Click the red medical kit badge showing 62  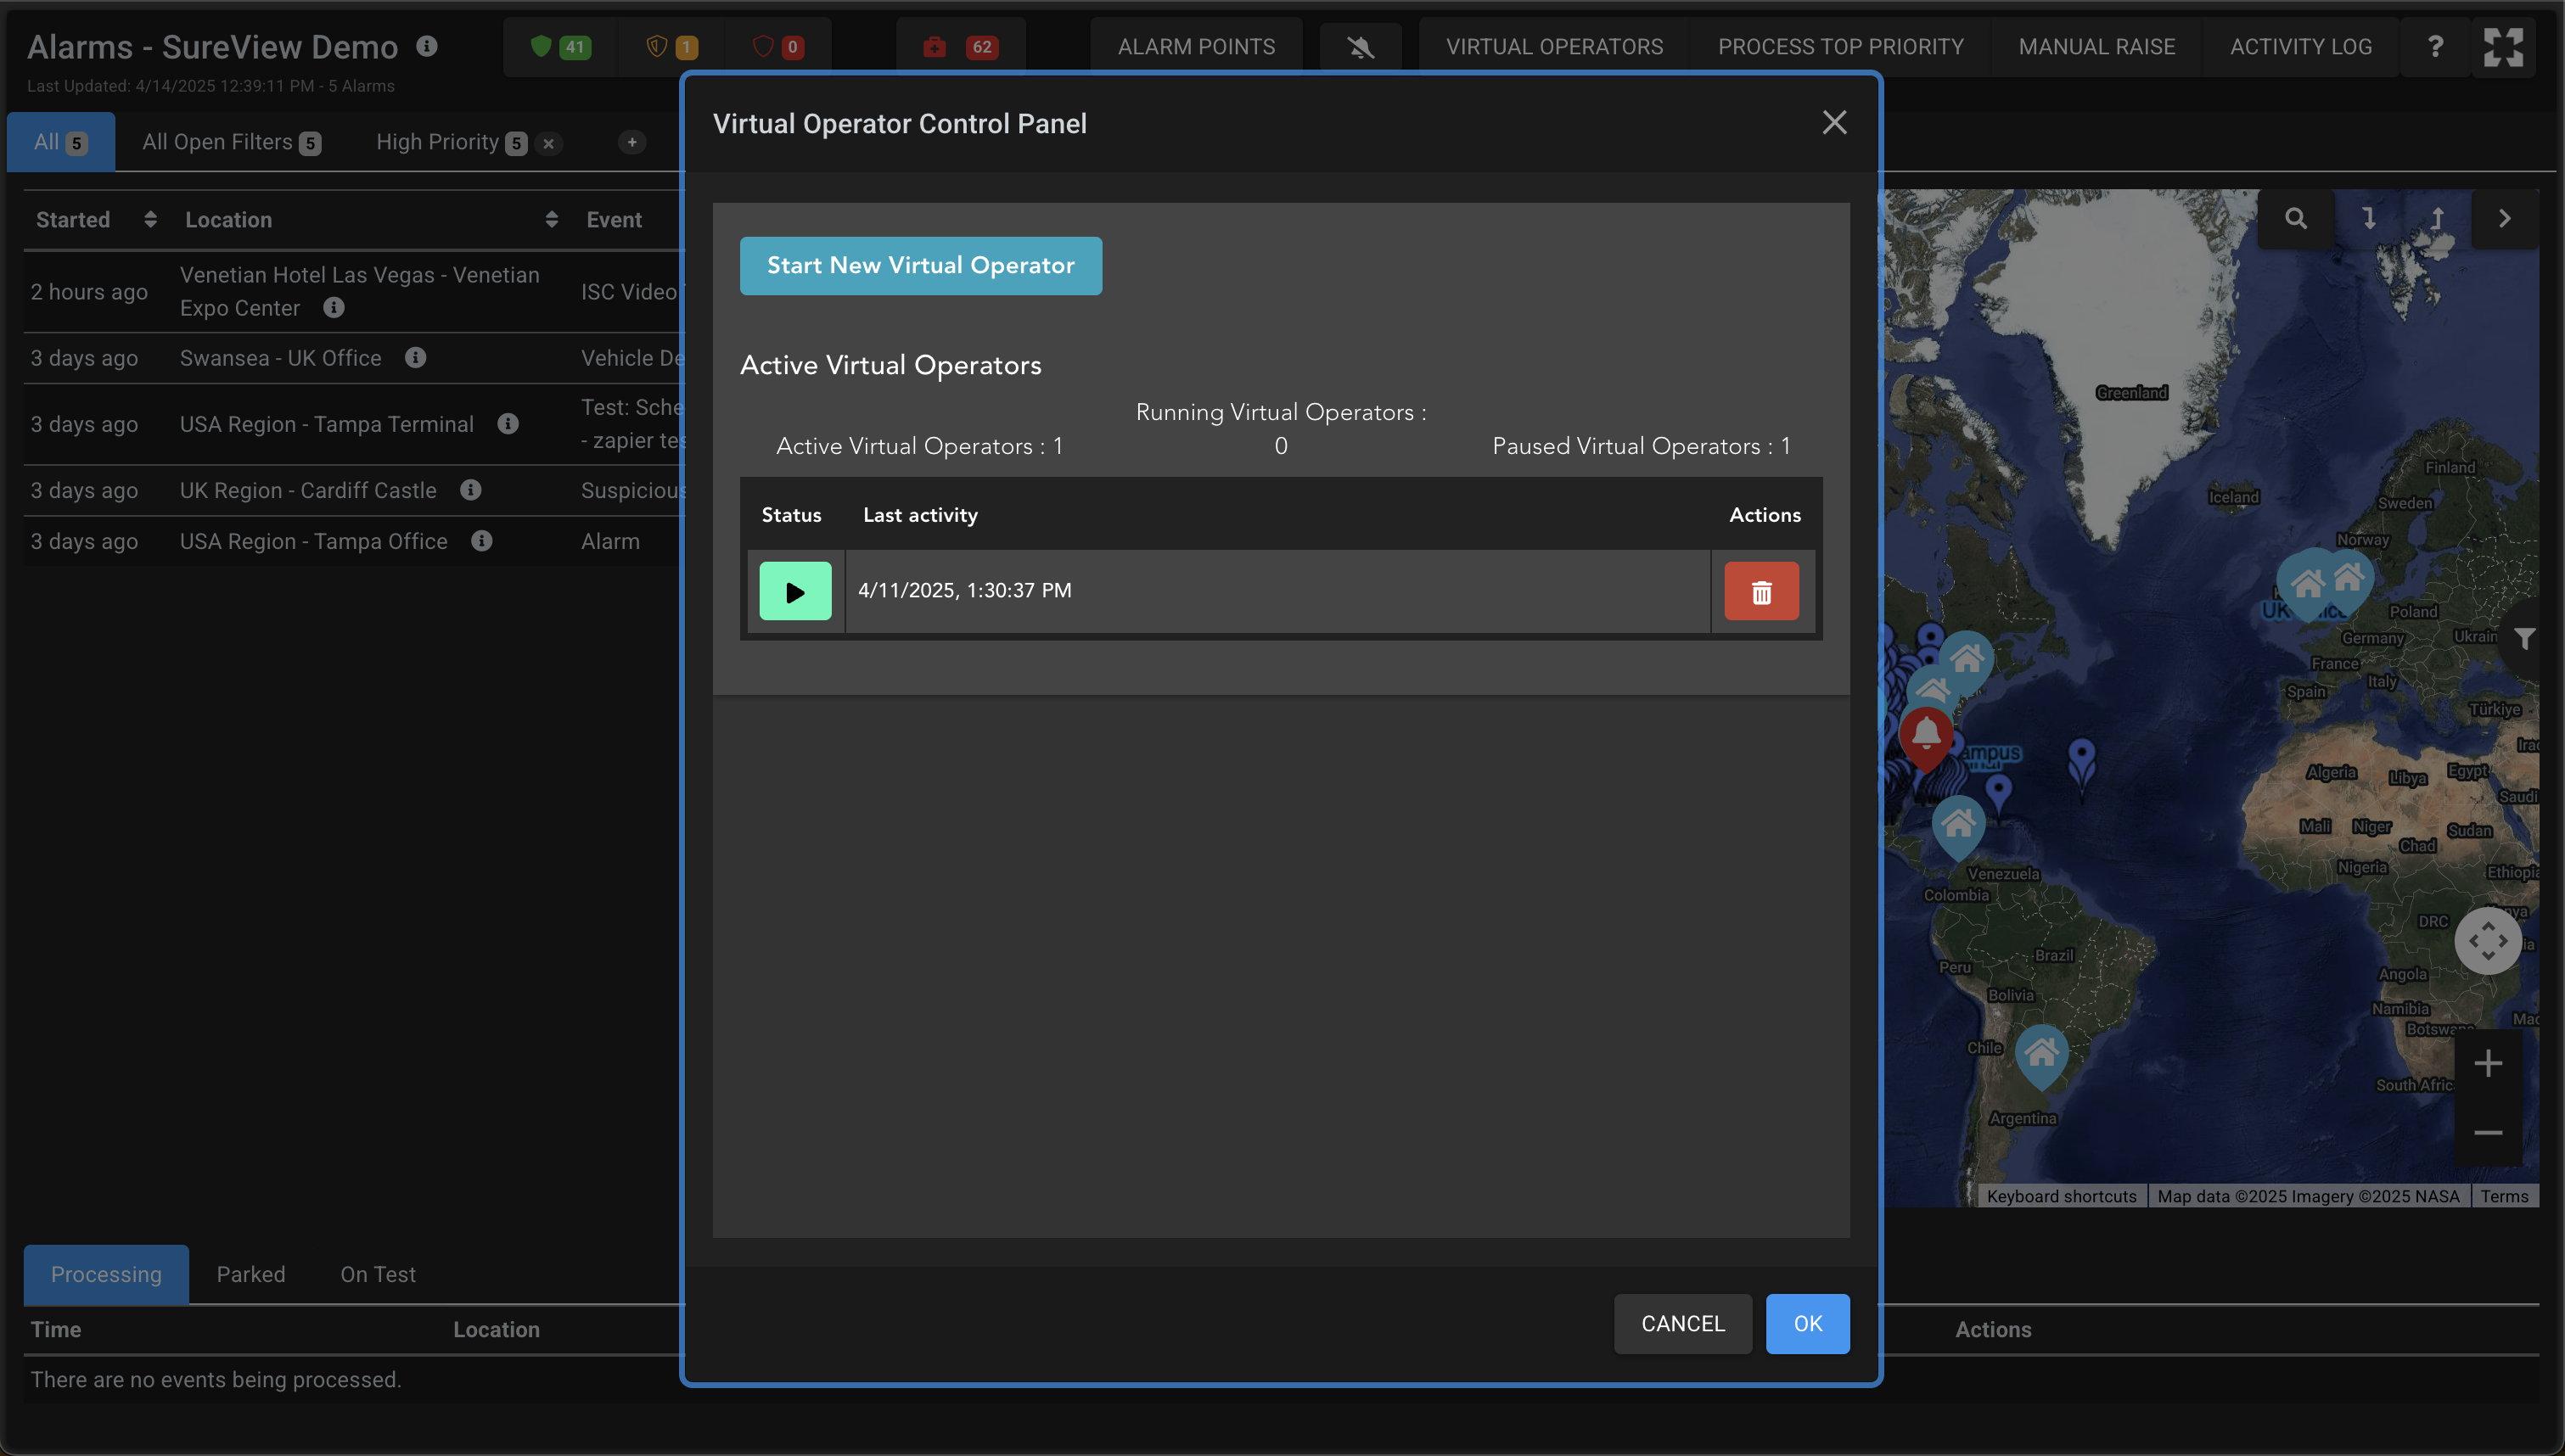[961, 47]
